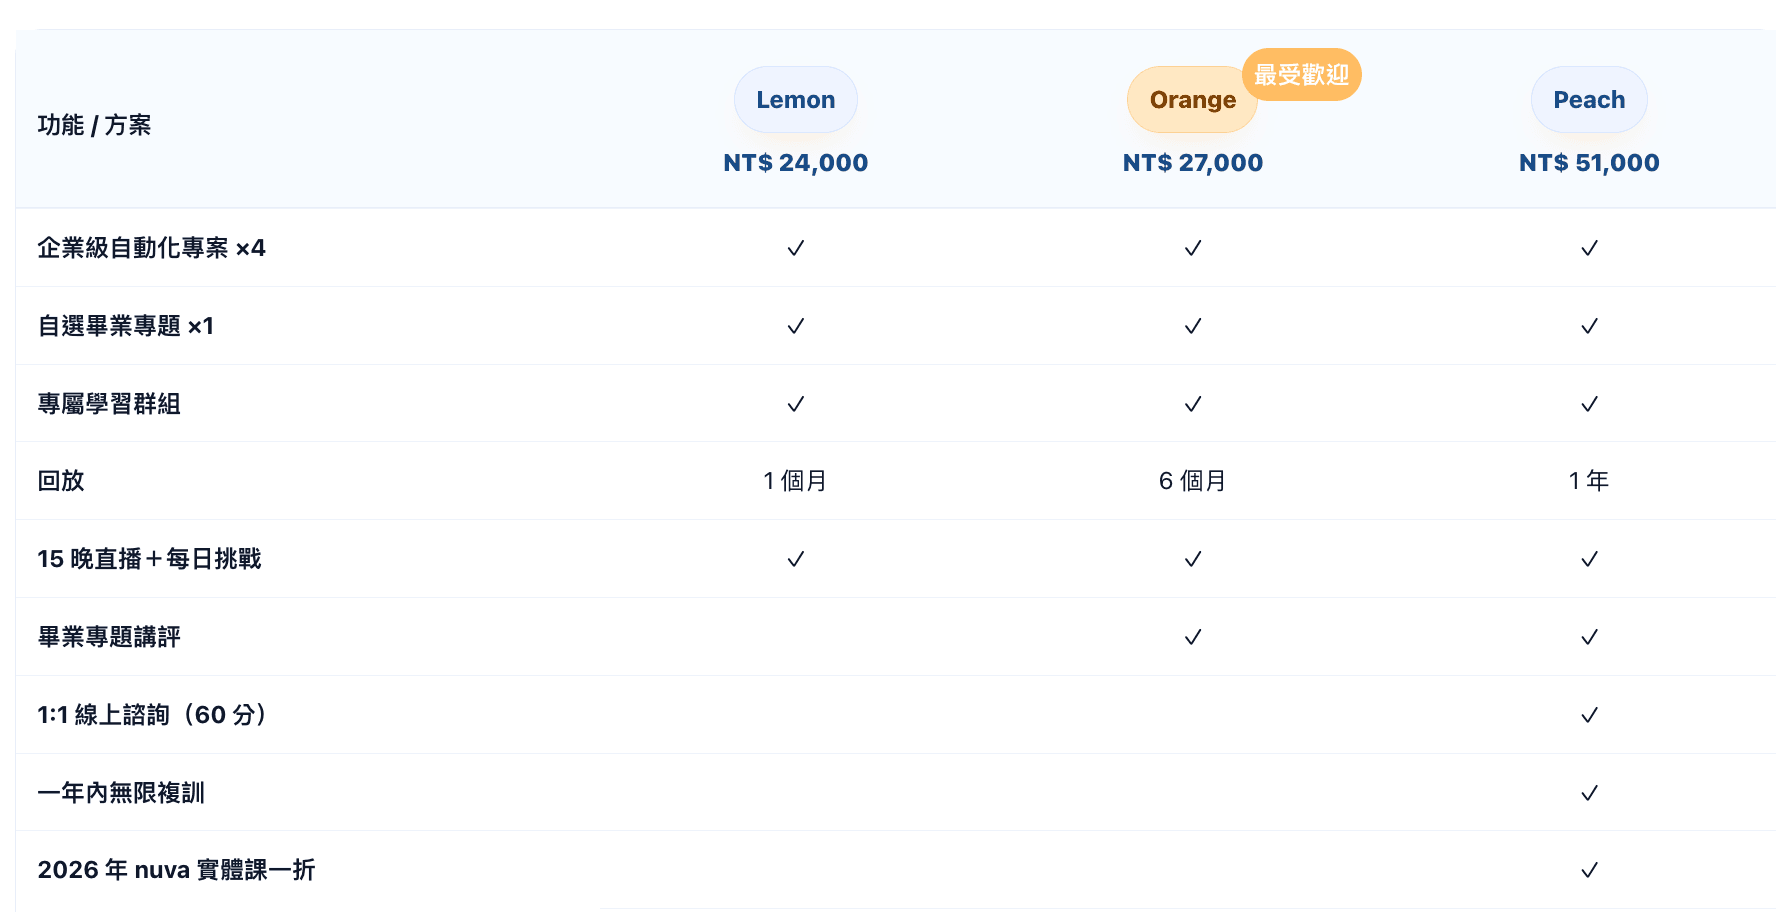Click the 功能 / 方案 header label
This screenshot has width=1776, height=912.
click(x=94, y=125)
